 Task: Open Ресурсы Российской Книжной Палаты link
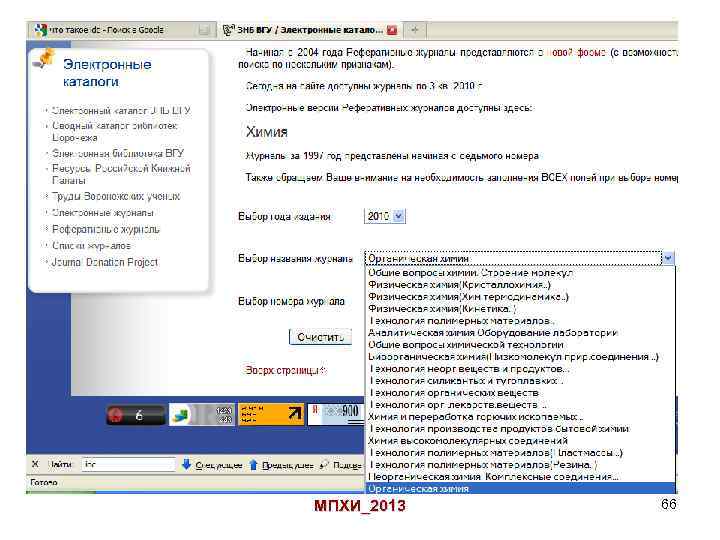coord(121,174)
